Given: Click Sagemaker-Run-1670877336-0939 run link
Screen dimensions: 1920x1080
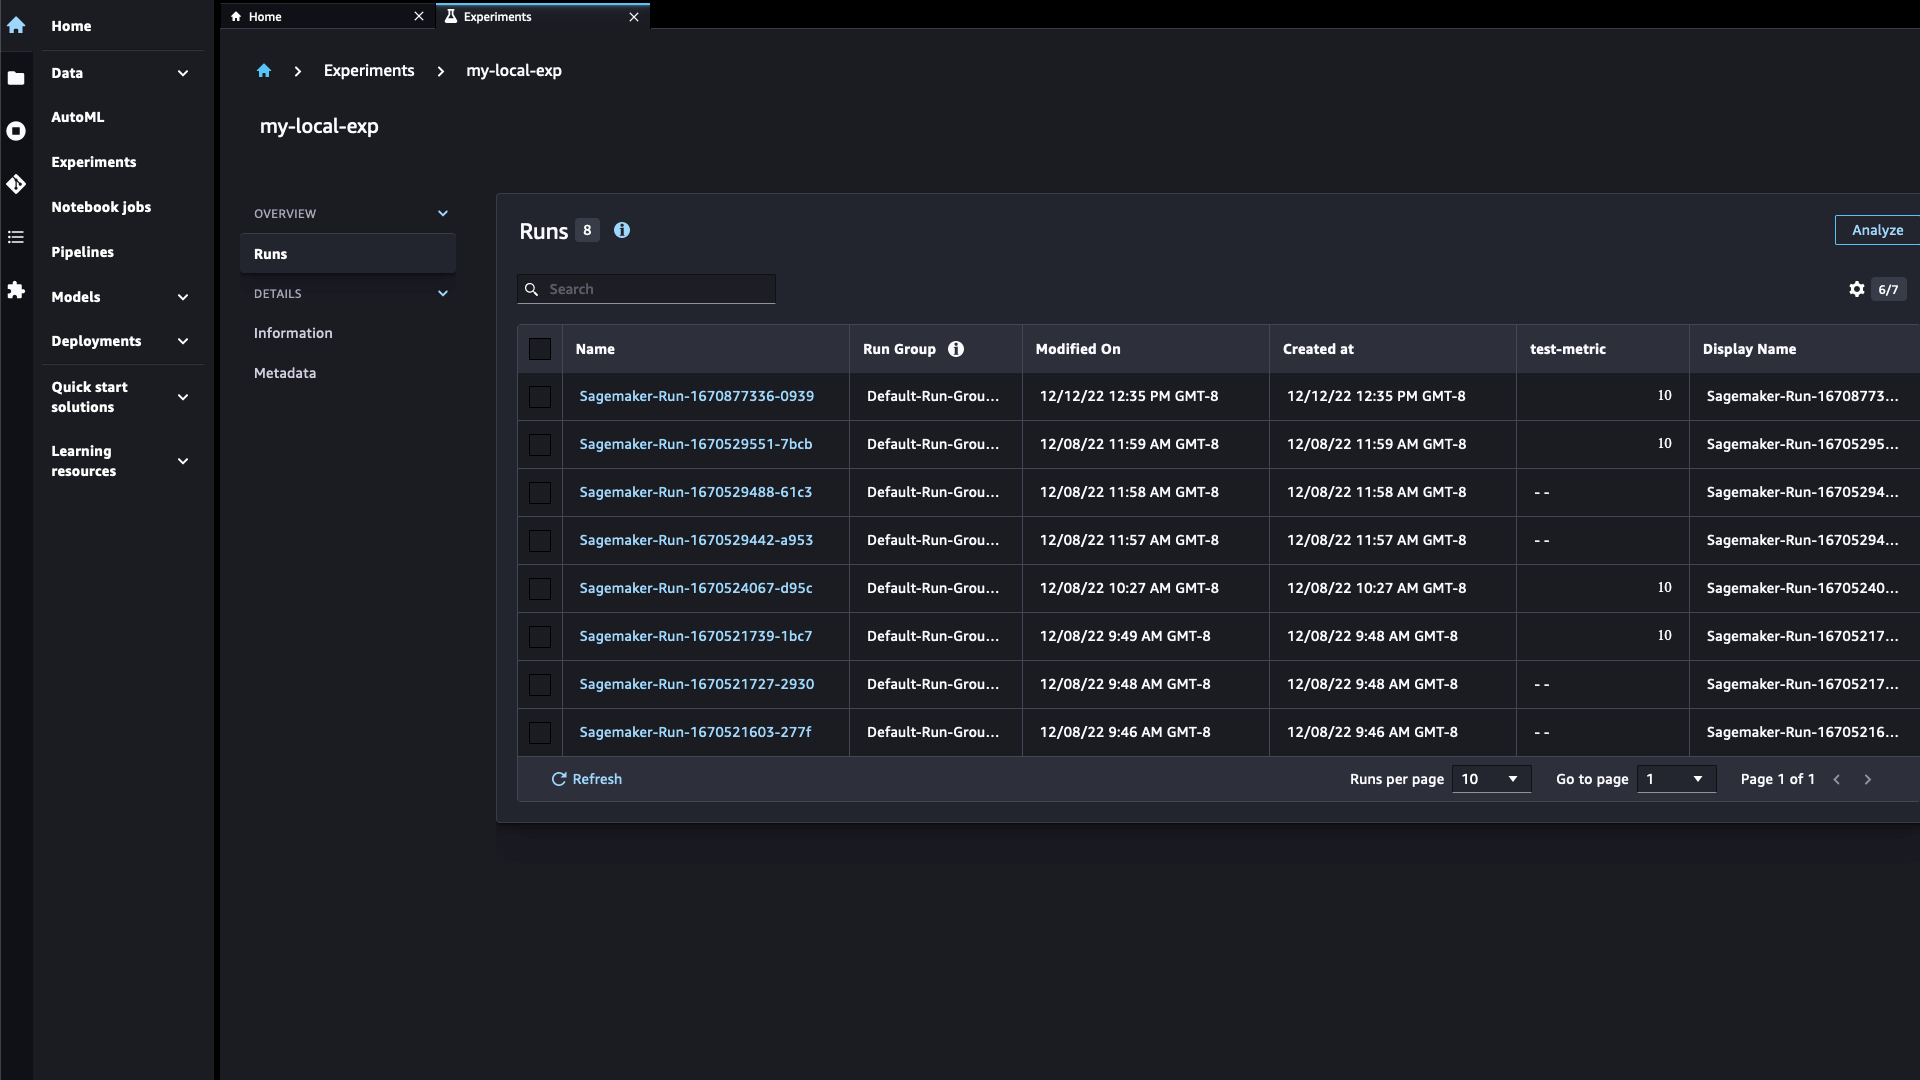Looking at the screenshot, I should click(696, 396).
